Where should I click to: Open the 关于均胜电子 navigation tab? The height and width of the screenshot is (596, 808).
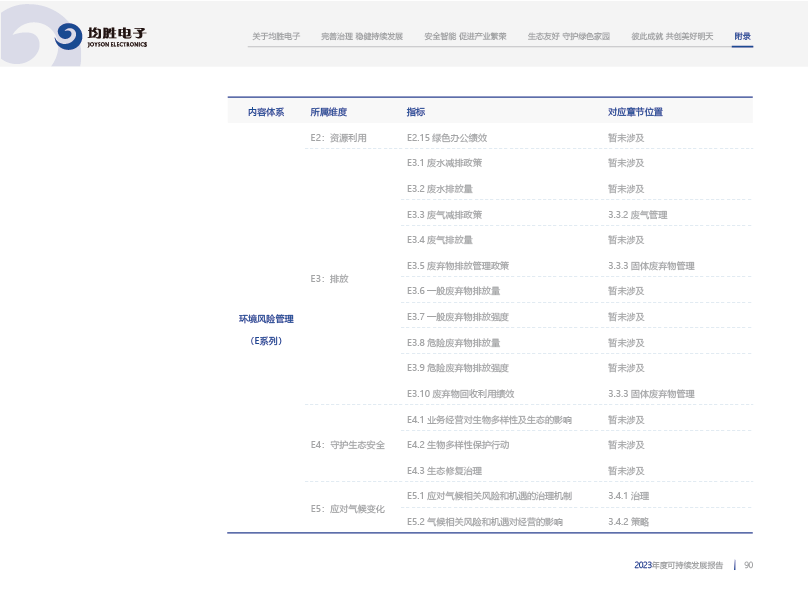click(276, 36)
